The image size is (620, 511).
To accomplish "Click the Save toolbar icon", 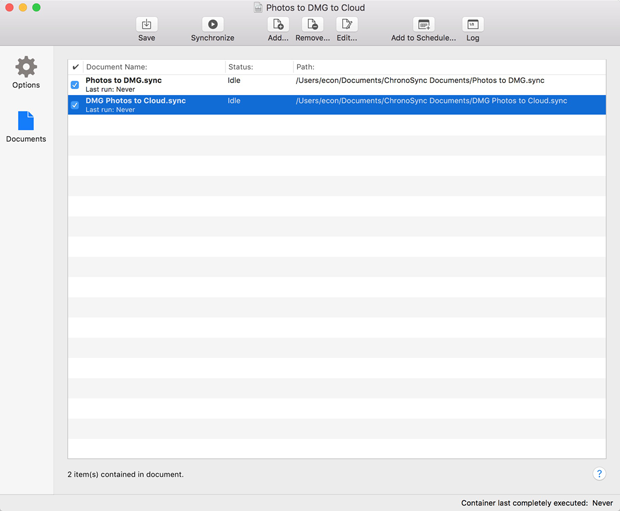I will click(146, 25).
